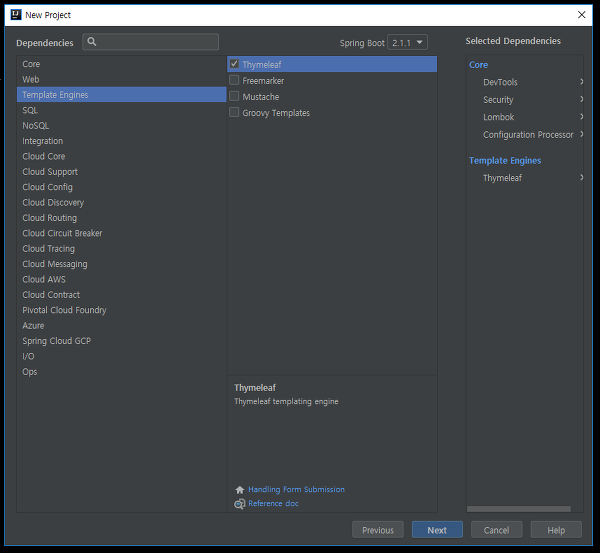Click the Groovy Templates label
This screenshot has width=600, height=553.
[276, 113]
